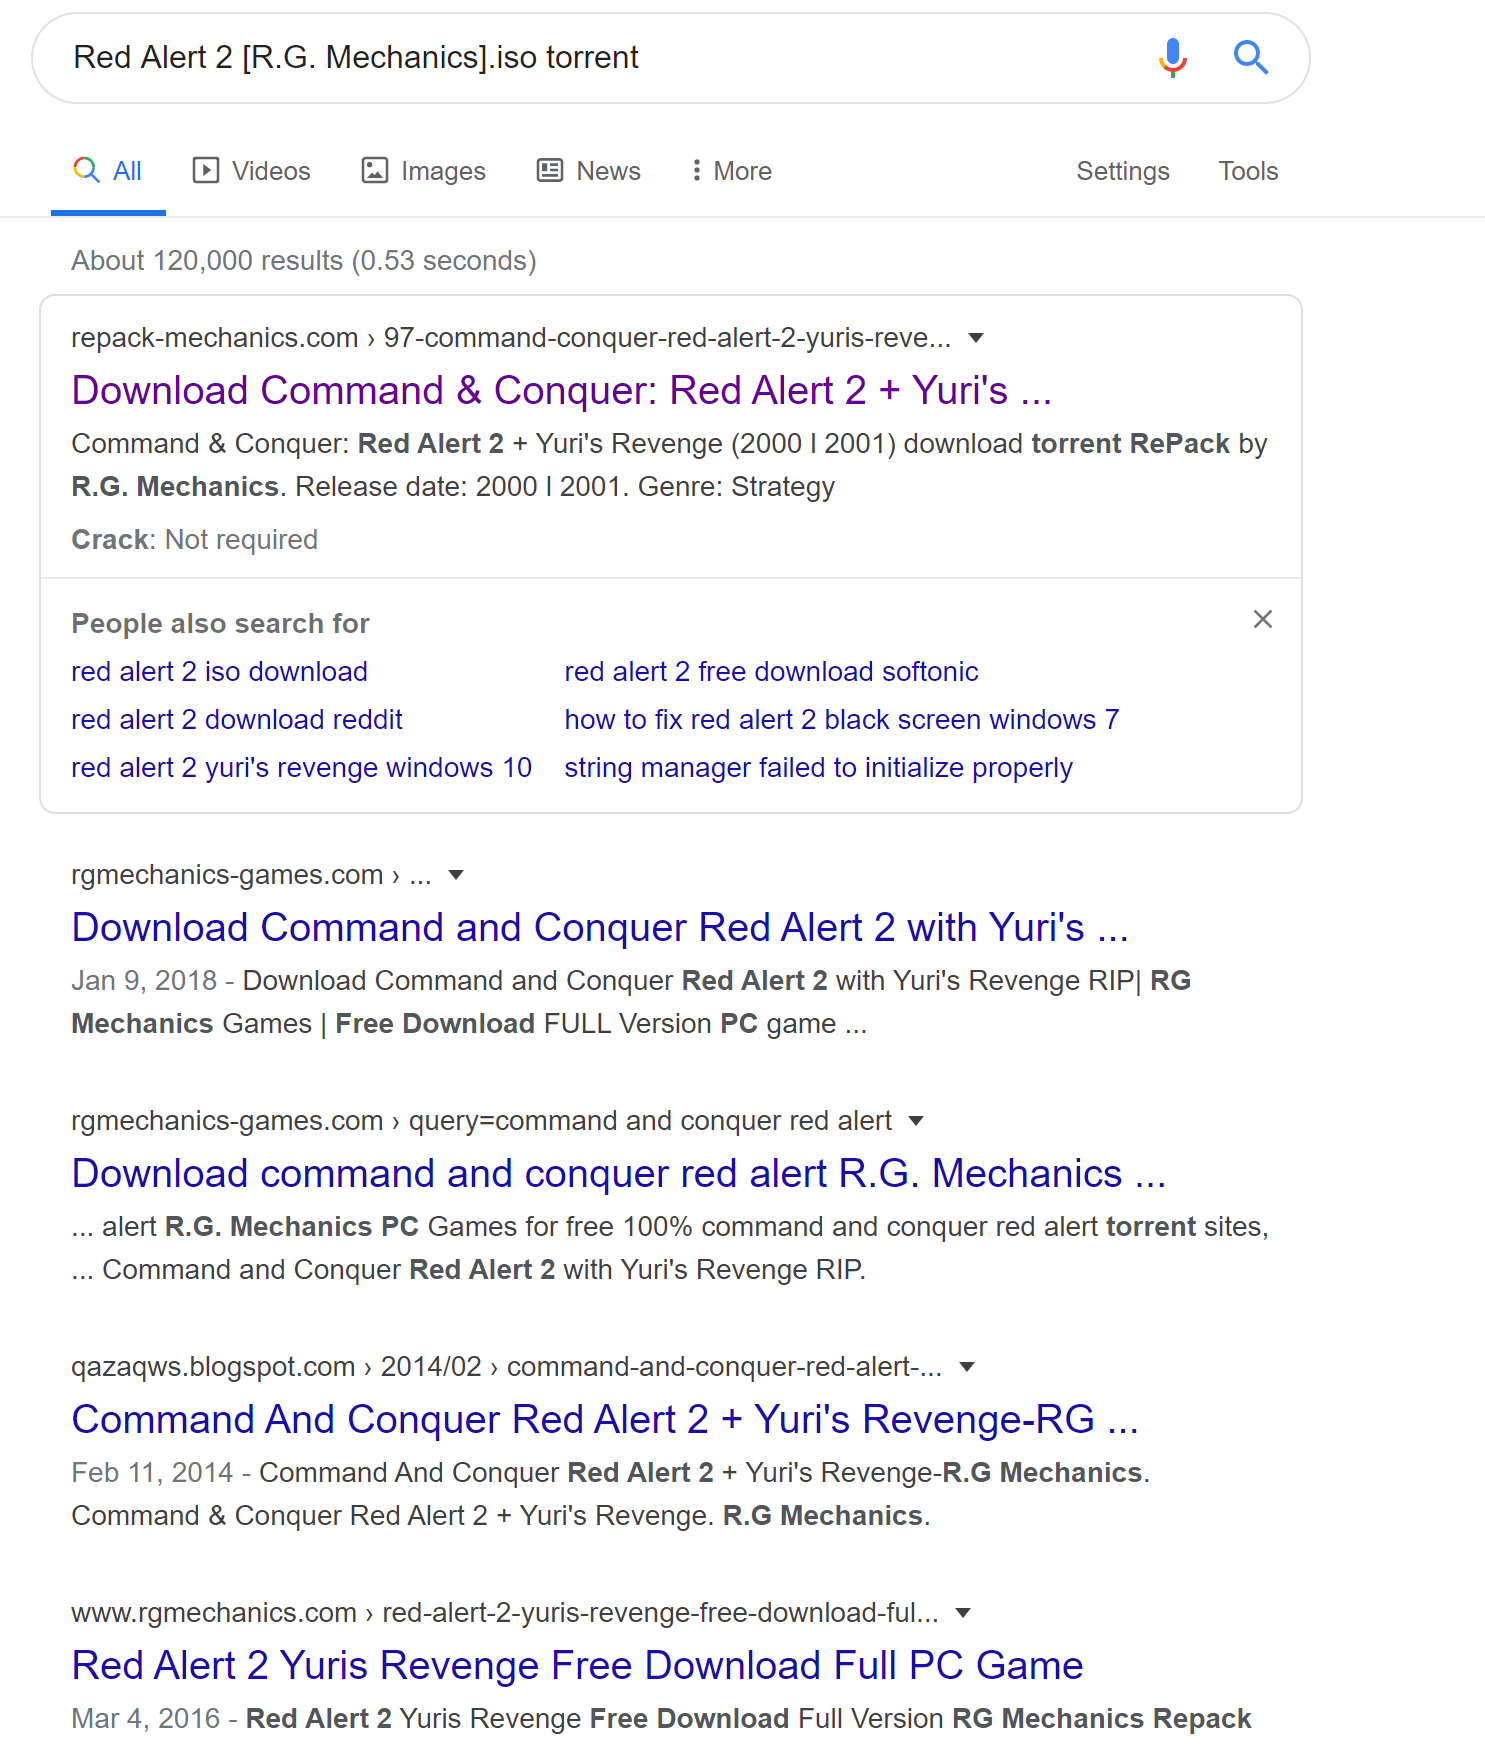Click the microphone voice search icon
The width and height of the screenshot is (1485, 1744).
(1172, 58)
